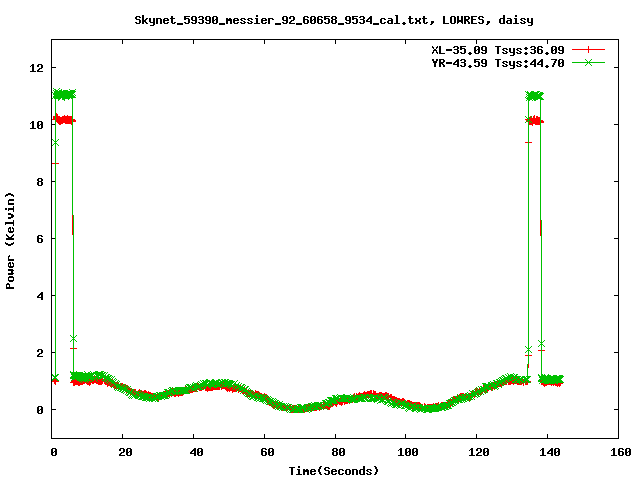Click the x-axis tick label 60
Image resolution: width=640 pixels, height=480 pixels.
(267, 452)
